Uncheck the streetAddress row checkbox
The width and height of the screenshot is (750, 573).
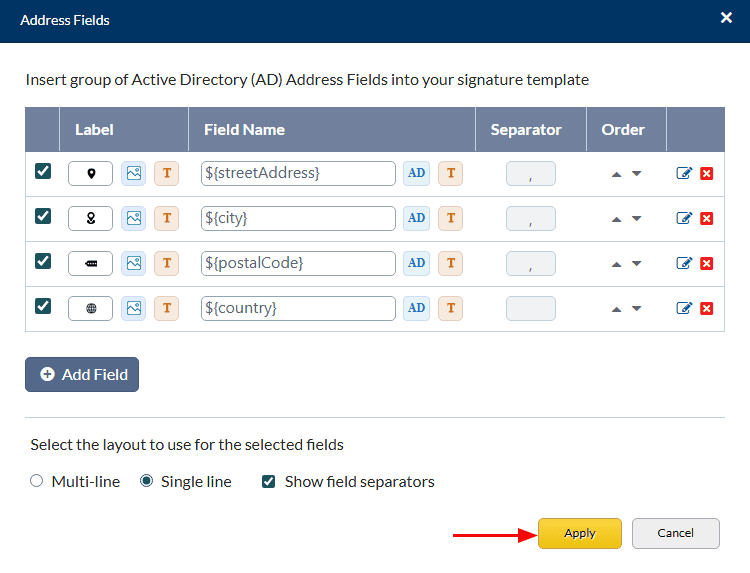click(43, 171)
